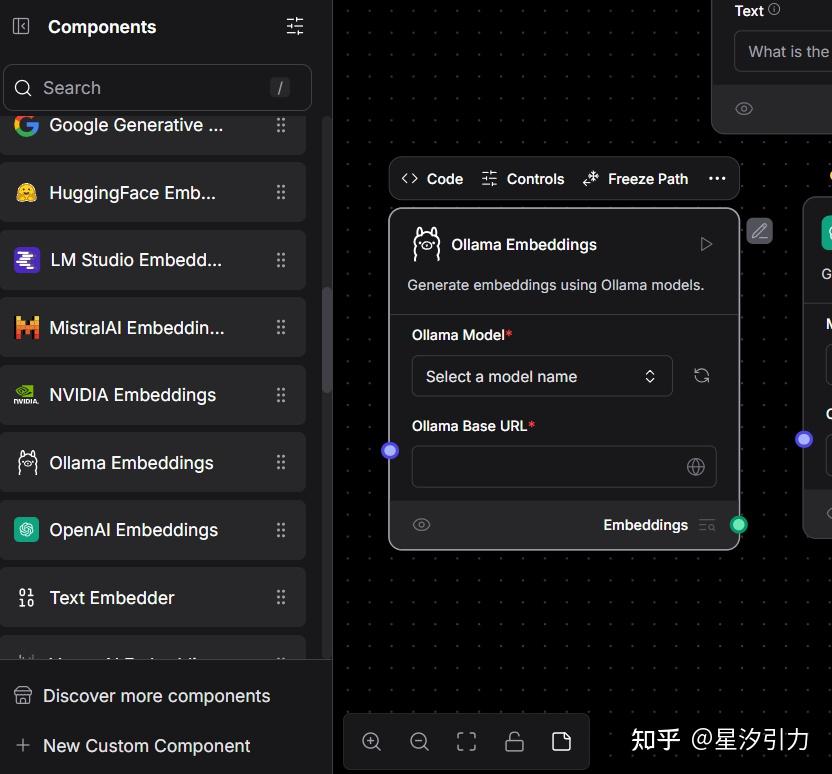Toggle the canvas lock

click(514, 741)
